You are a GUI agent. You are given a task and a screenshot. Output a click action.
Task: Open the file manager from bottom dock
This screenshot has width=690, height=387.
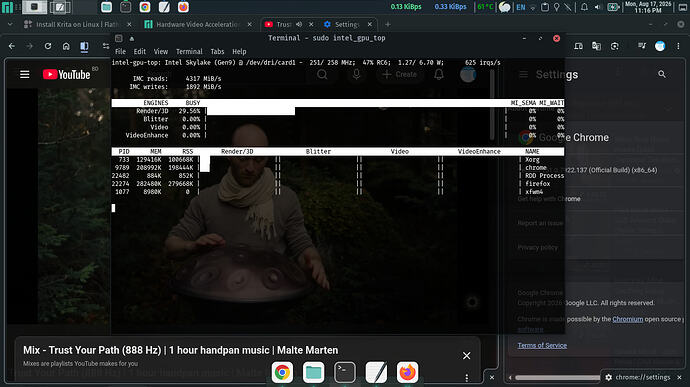coord(313,372)
